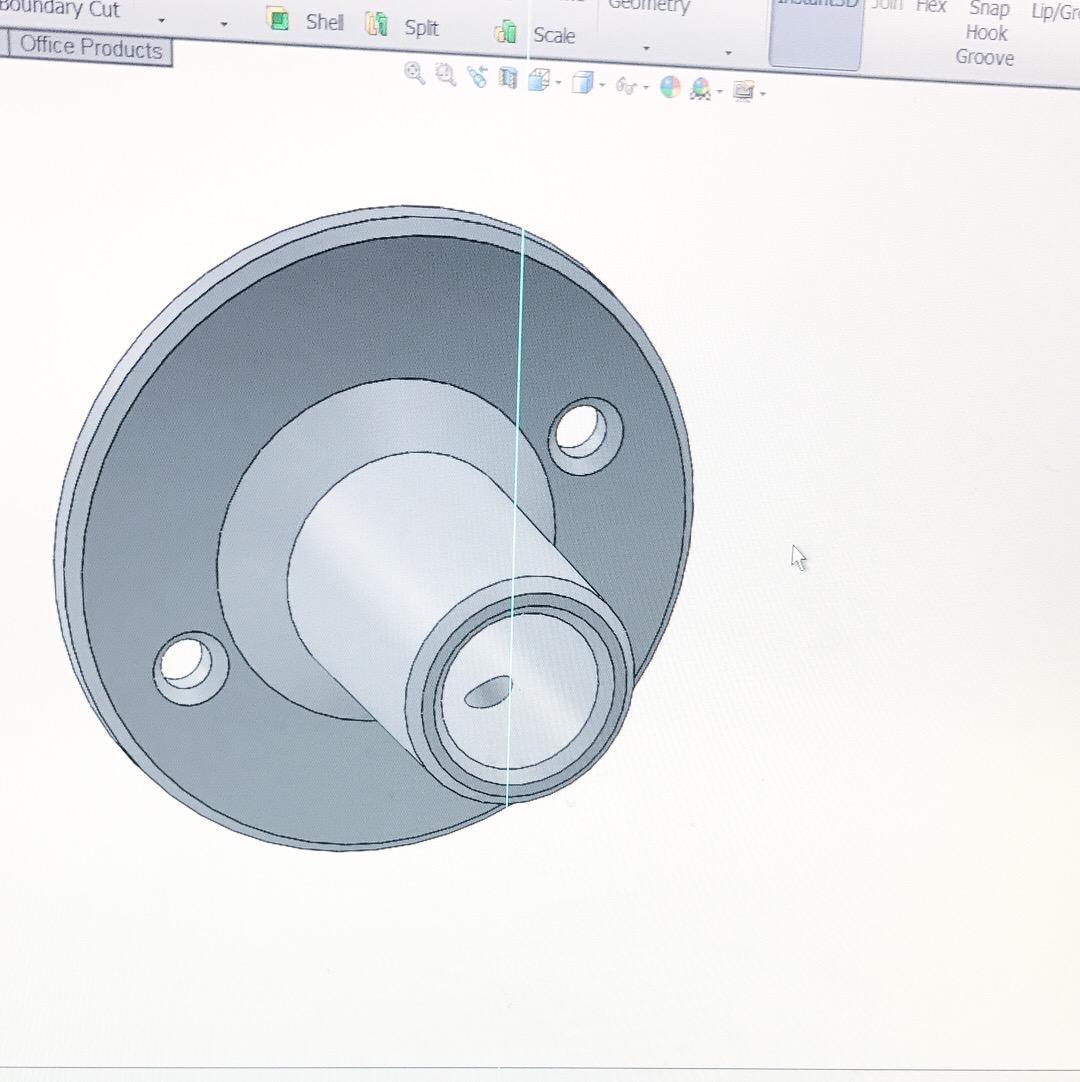Click the Geometry ribbon button
The height and width of the screenshot is (1082, 1080).
(649, 7)
